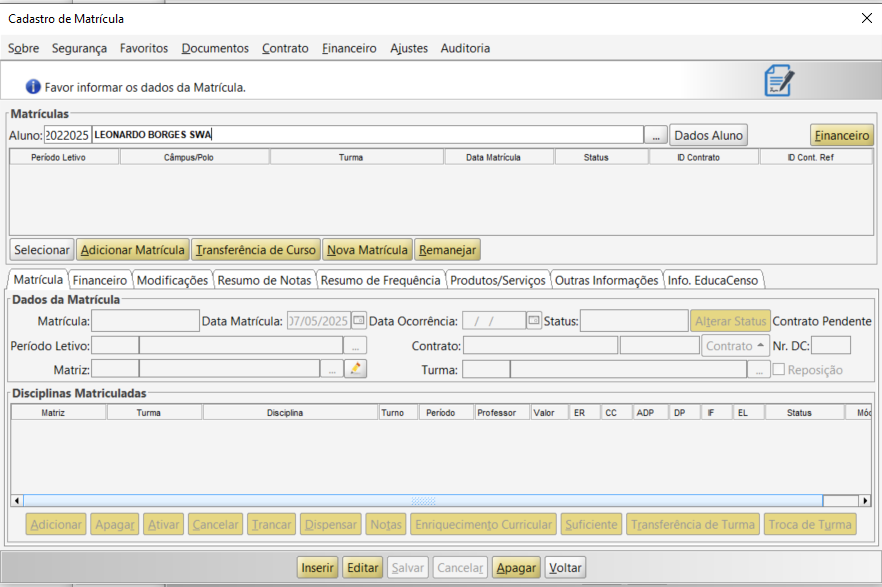Open the Ajustes menu
Viewport: 882px width, 587px height.
[409, 48]
